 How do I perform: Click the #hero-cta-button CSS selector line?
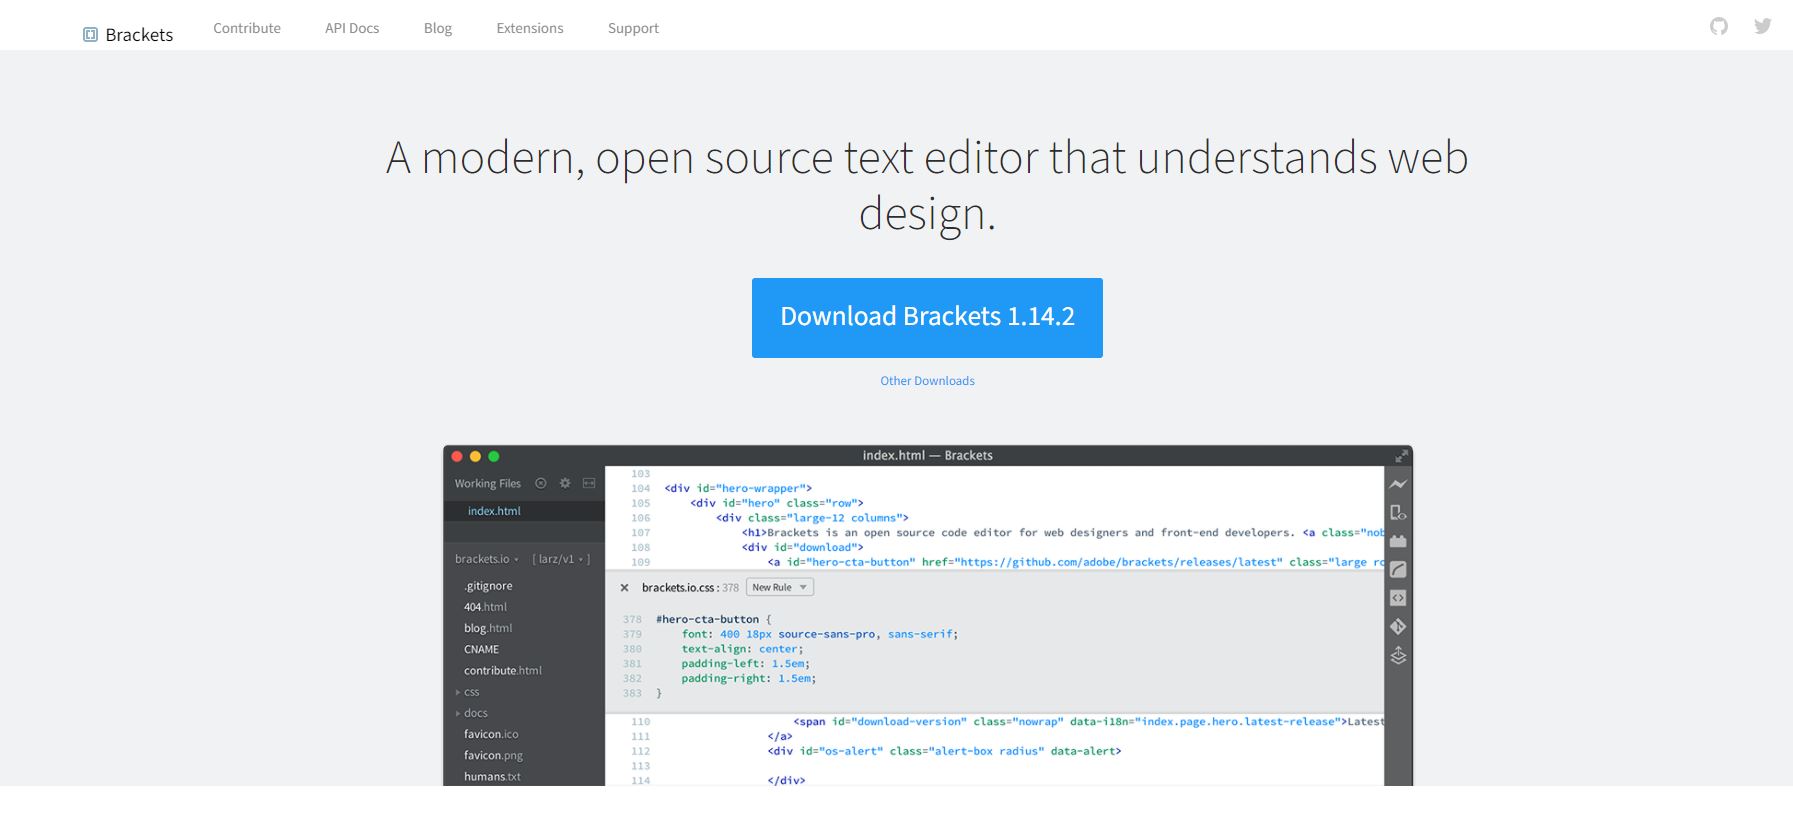713,620
